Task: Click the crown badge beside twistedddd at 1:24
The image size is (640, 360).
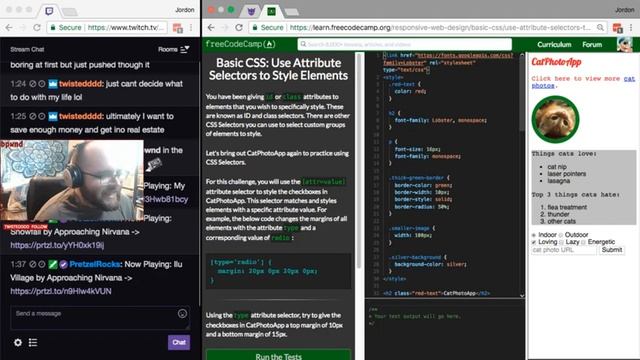Action: pos(53,84)
